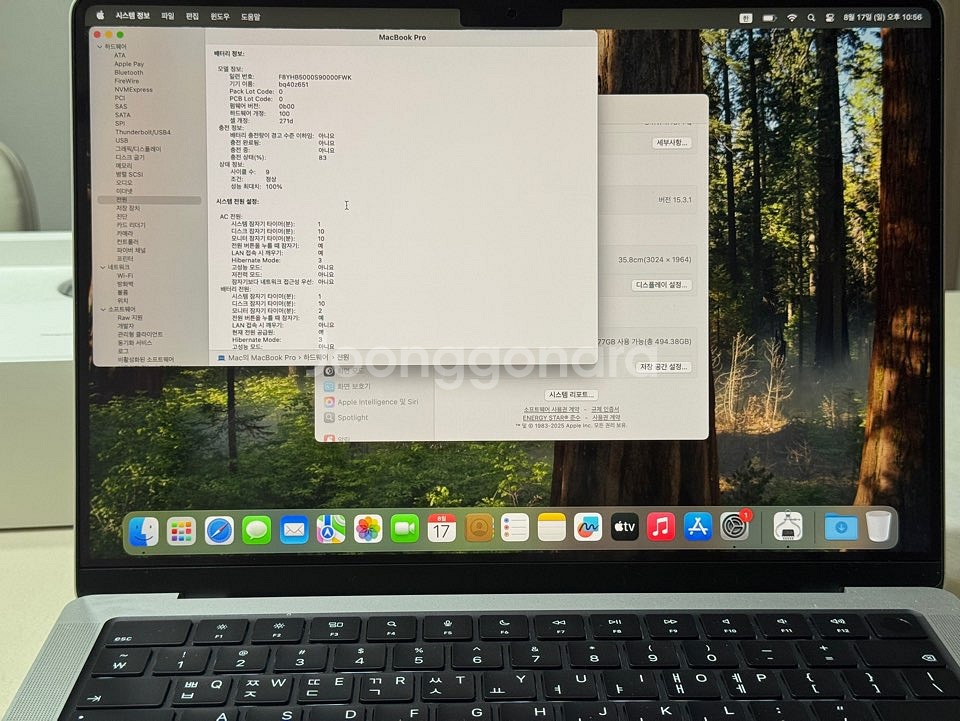The width and height of the screenshot is (960, 721).
Task: Click the date and time in menu bar
Action: (x=882, y=18)
